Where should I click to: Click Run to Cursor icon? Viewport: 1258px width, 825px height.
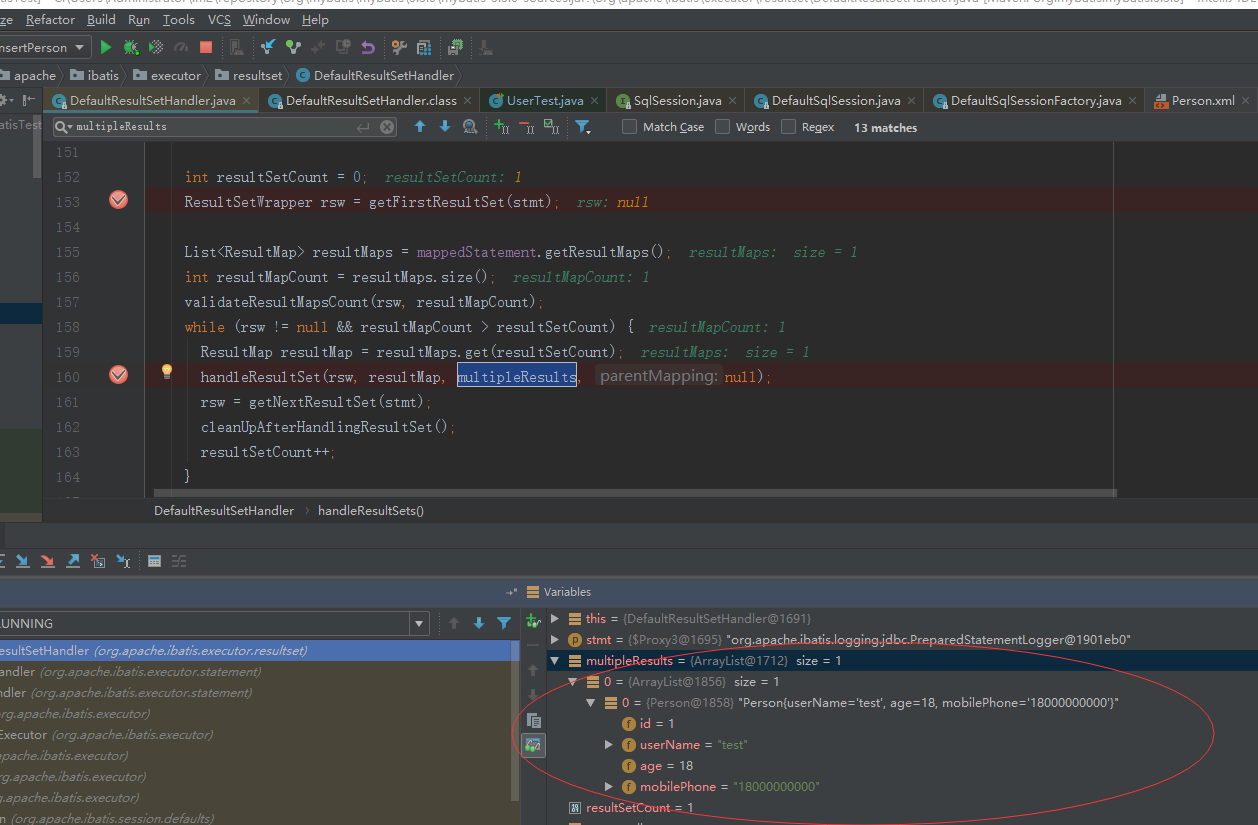click(x=123, y=561)
